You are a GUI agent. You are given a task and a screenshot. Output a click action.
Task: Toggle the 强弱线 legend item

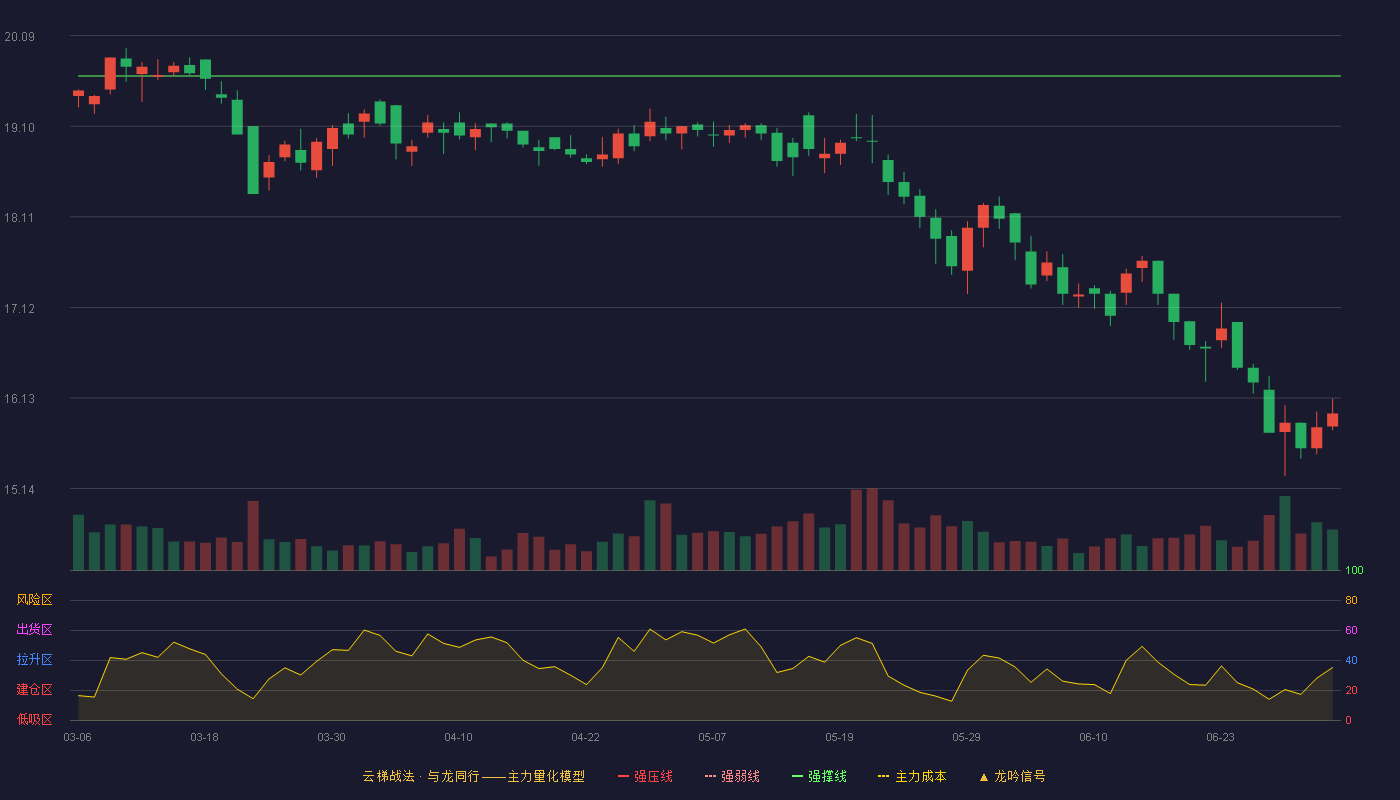click(x=732, y=776)
